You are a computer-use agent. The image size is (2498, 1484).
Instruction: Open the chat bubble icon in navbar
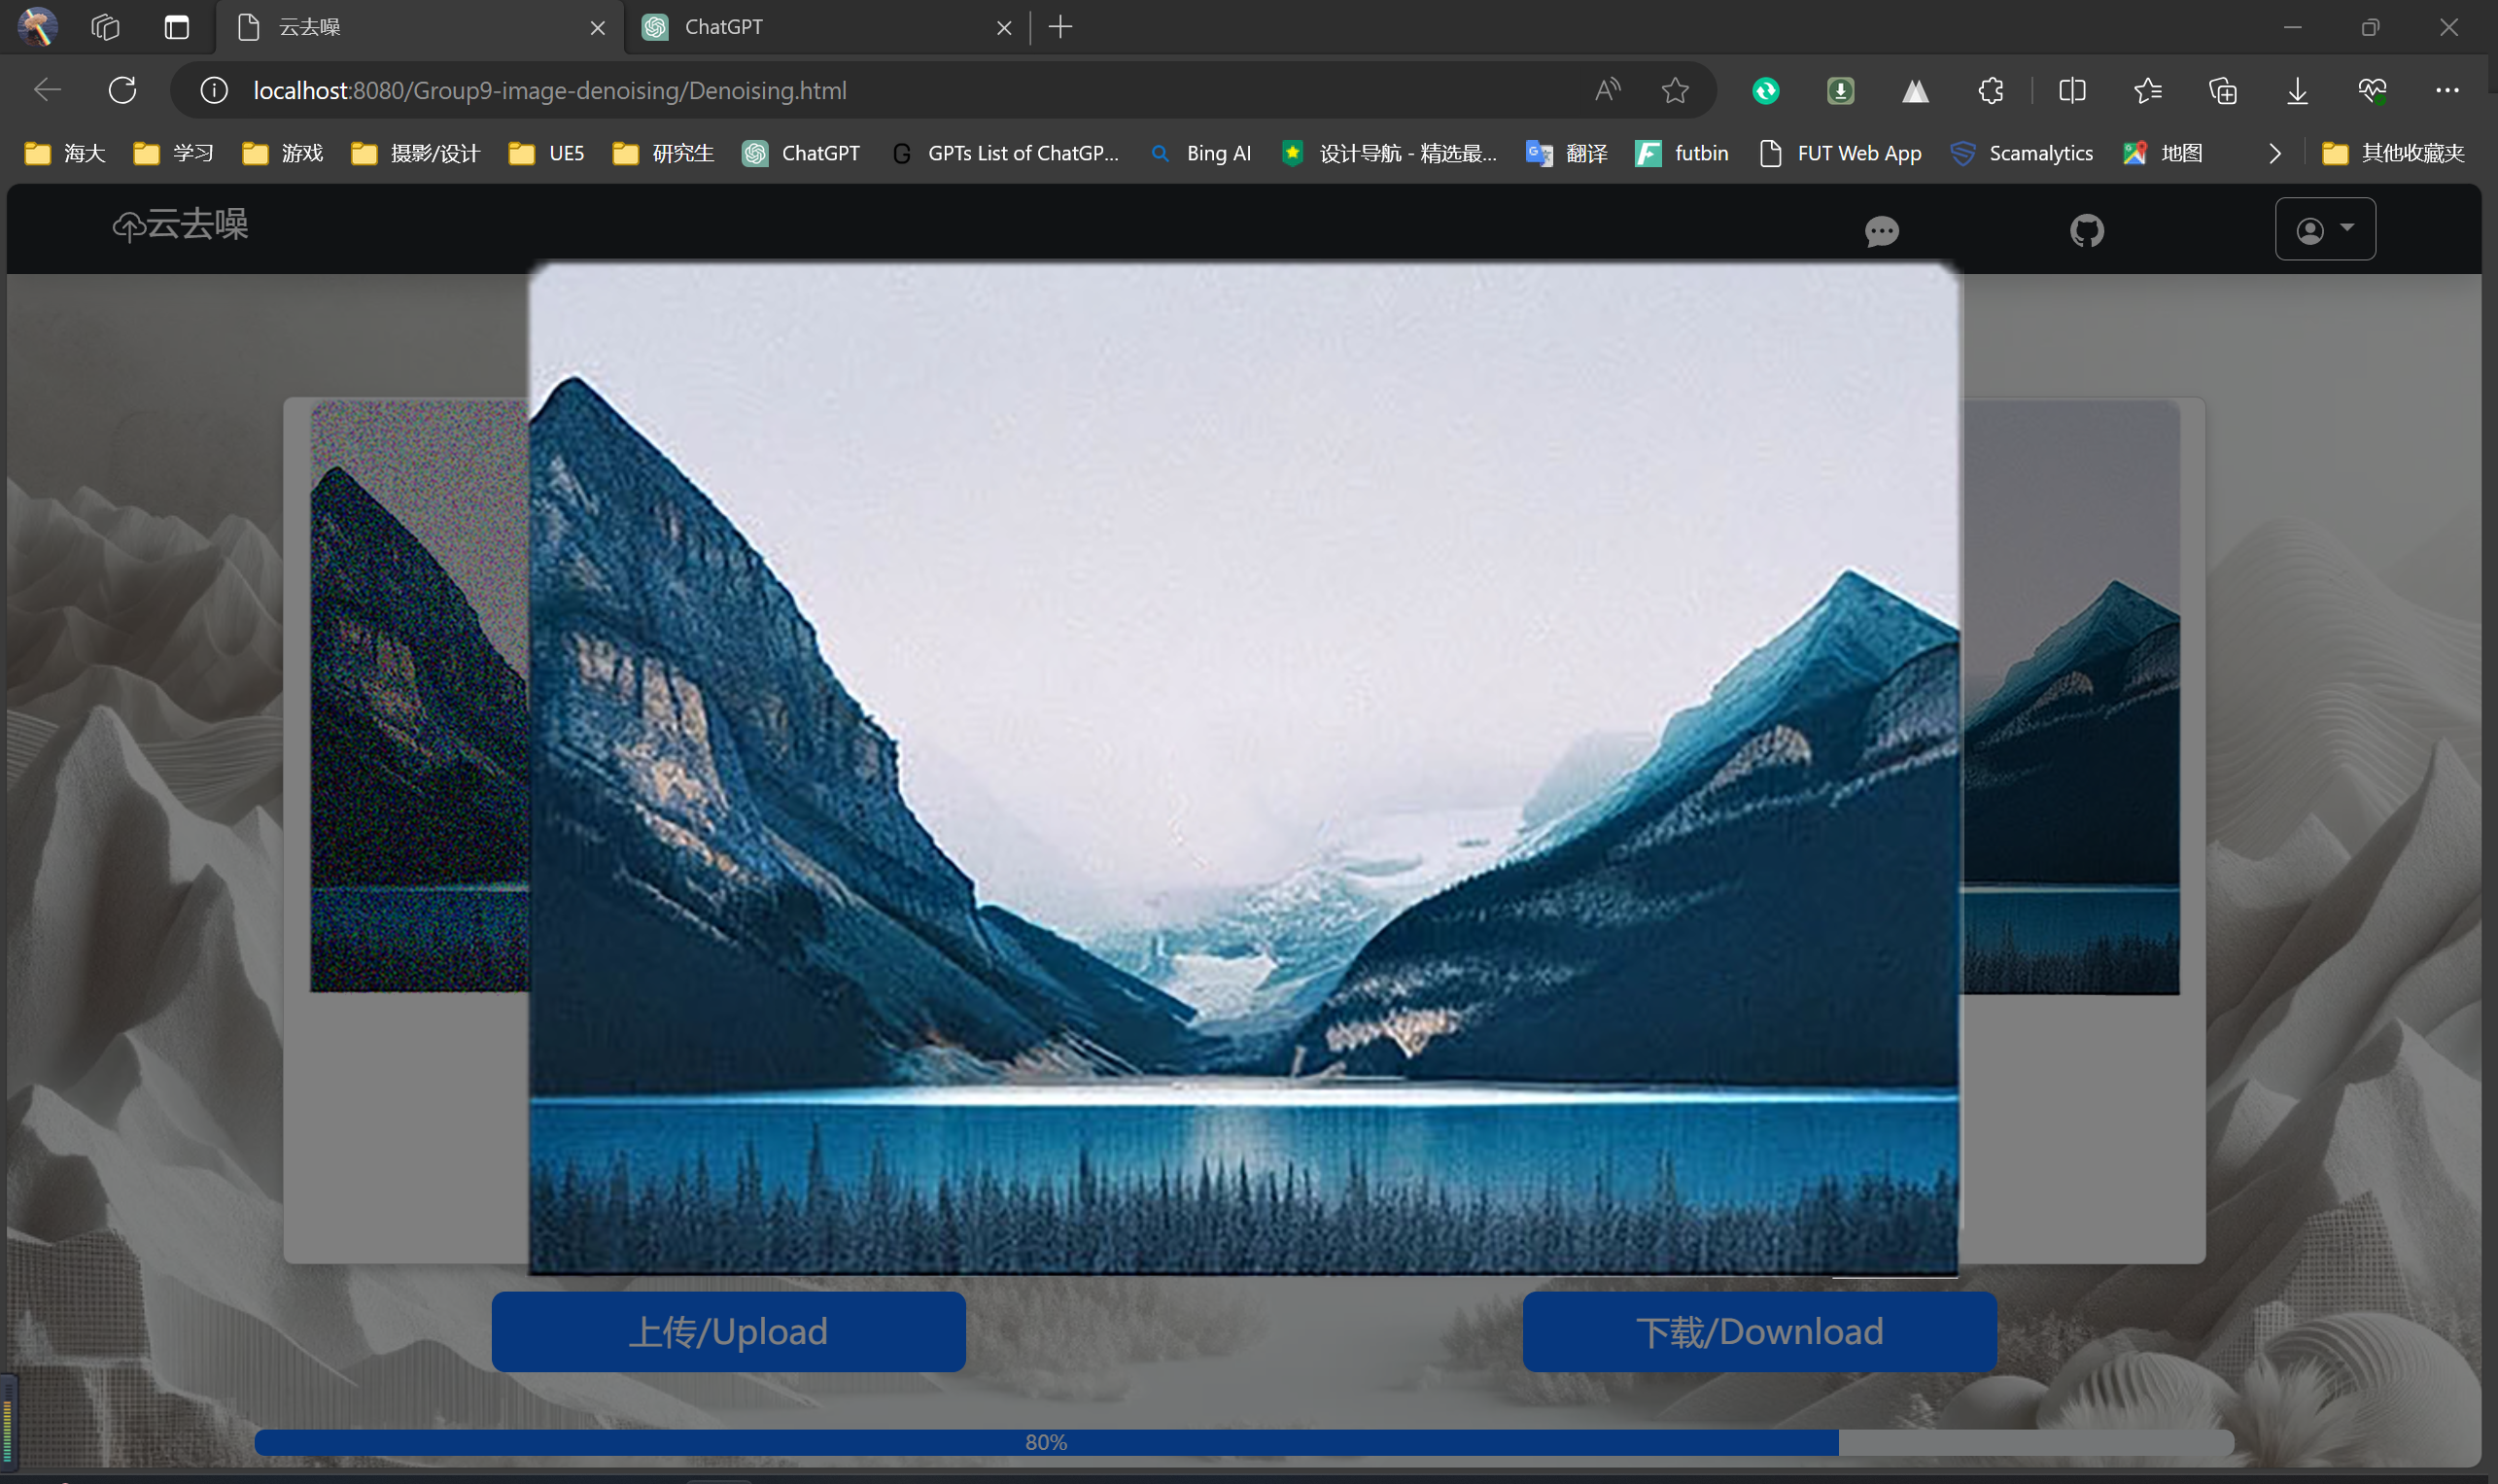pos(1881,231)
